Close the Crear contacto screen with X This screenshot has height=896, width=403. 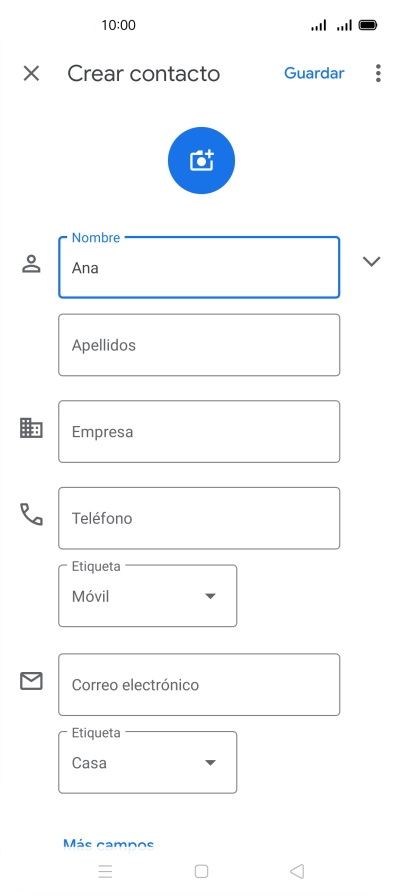(31, 73)
